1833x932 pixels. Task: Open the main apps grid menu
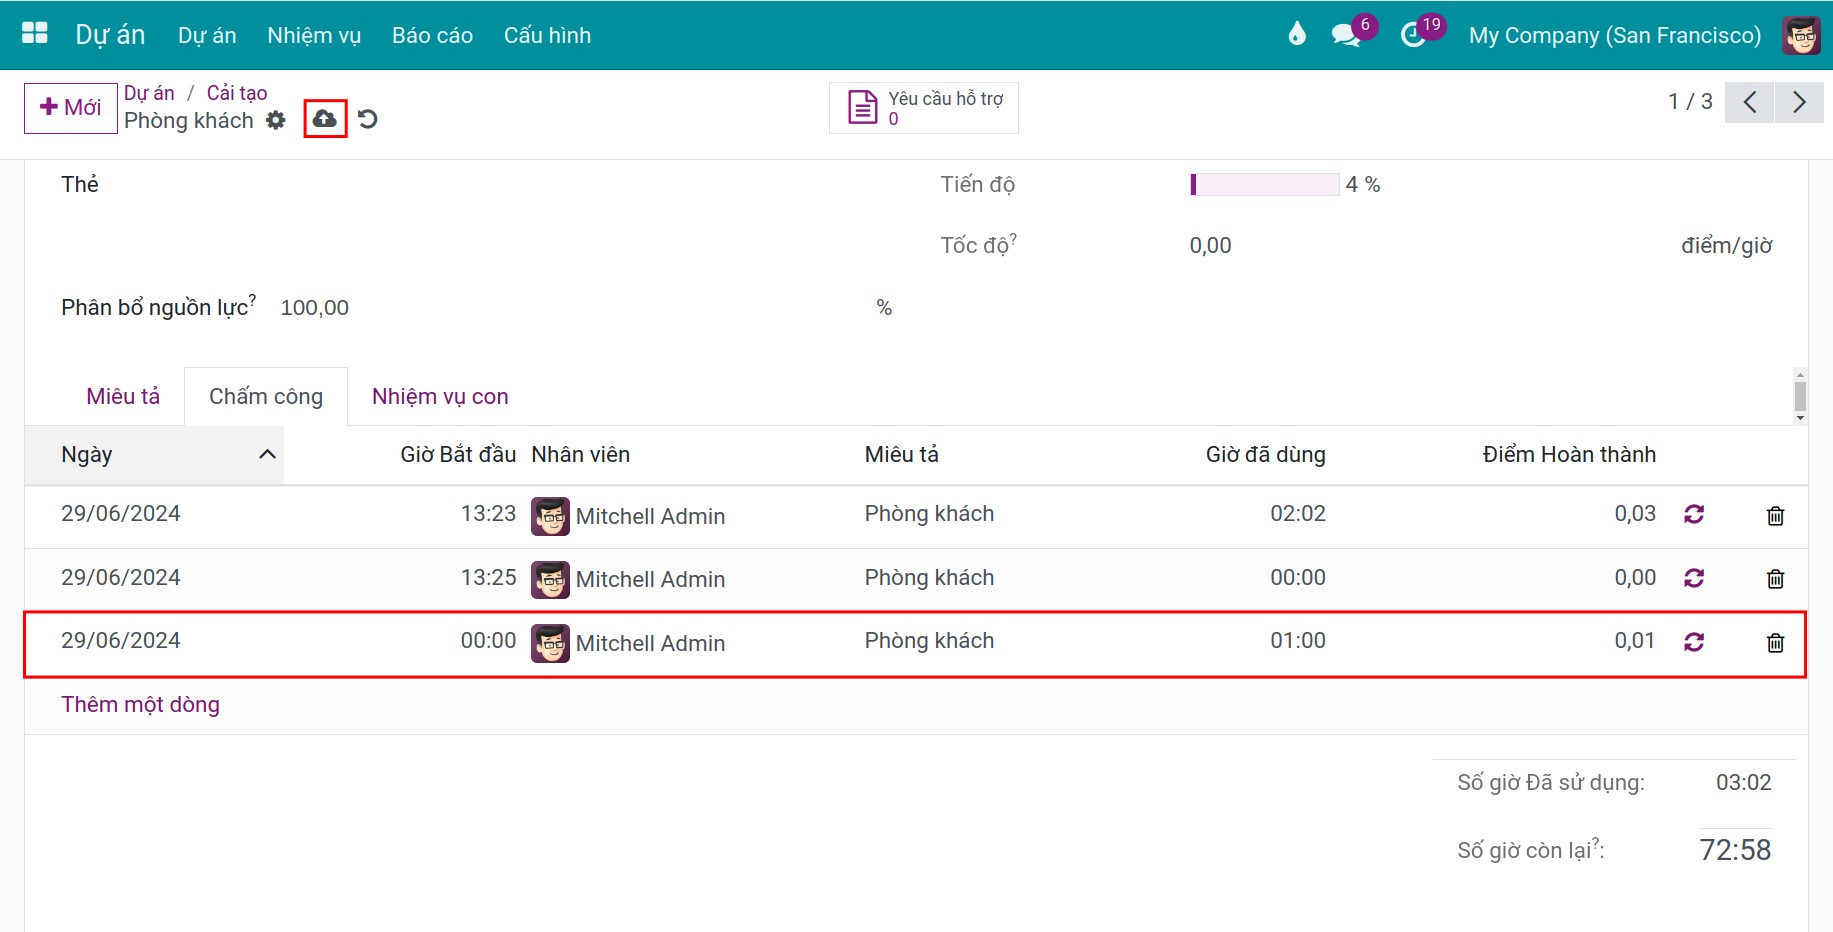(35, 34)
